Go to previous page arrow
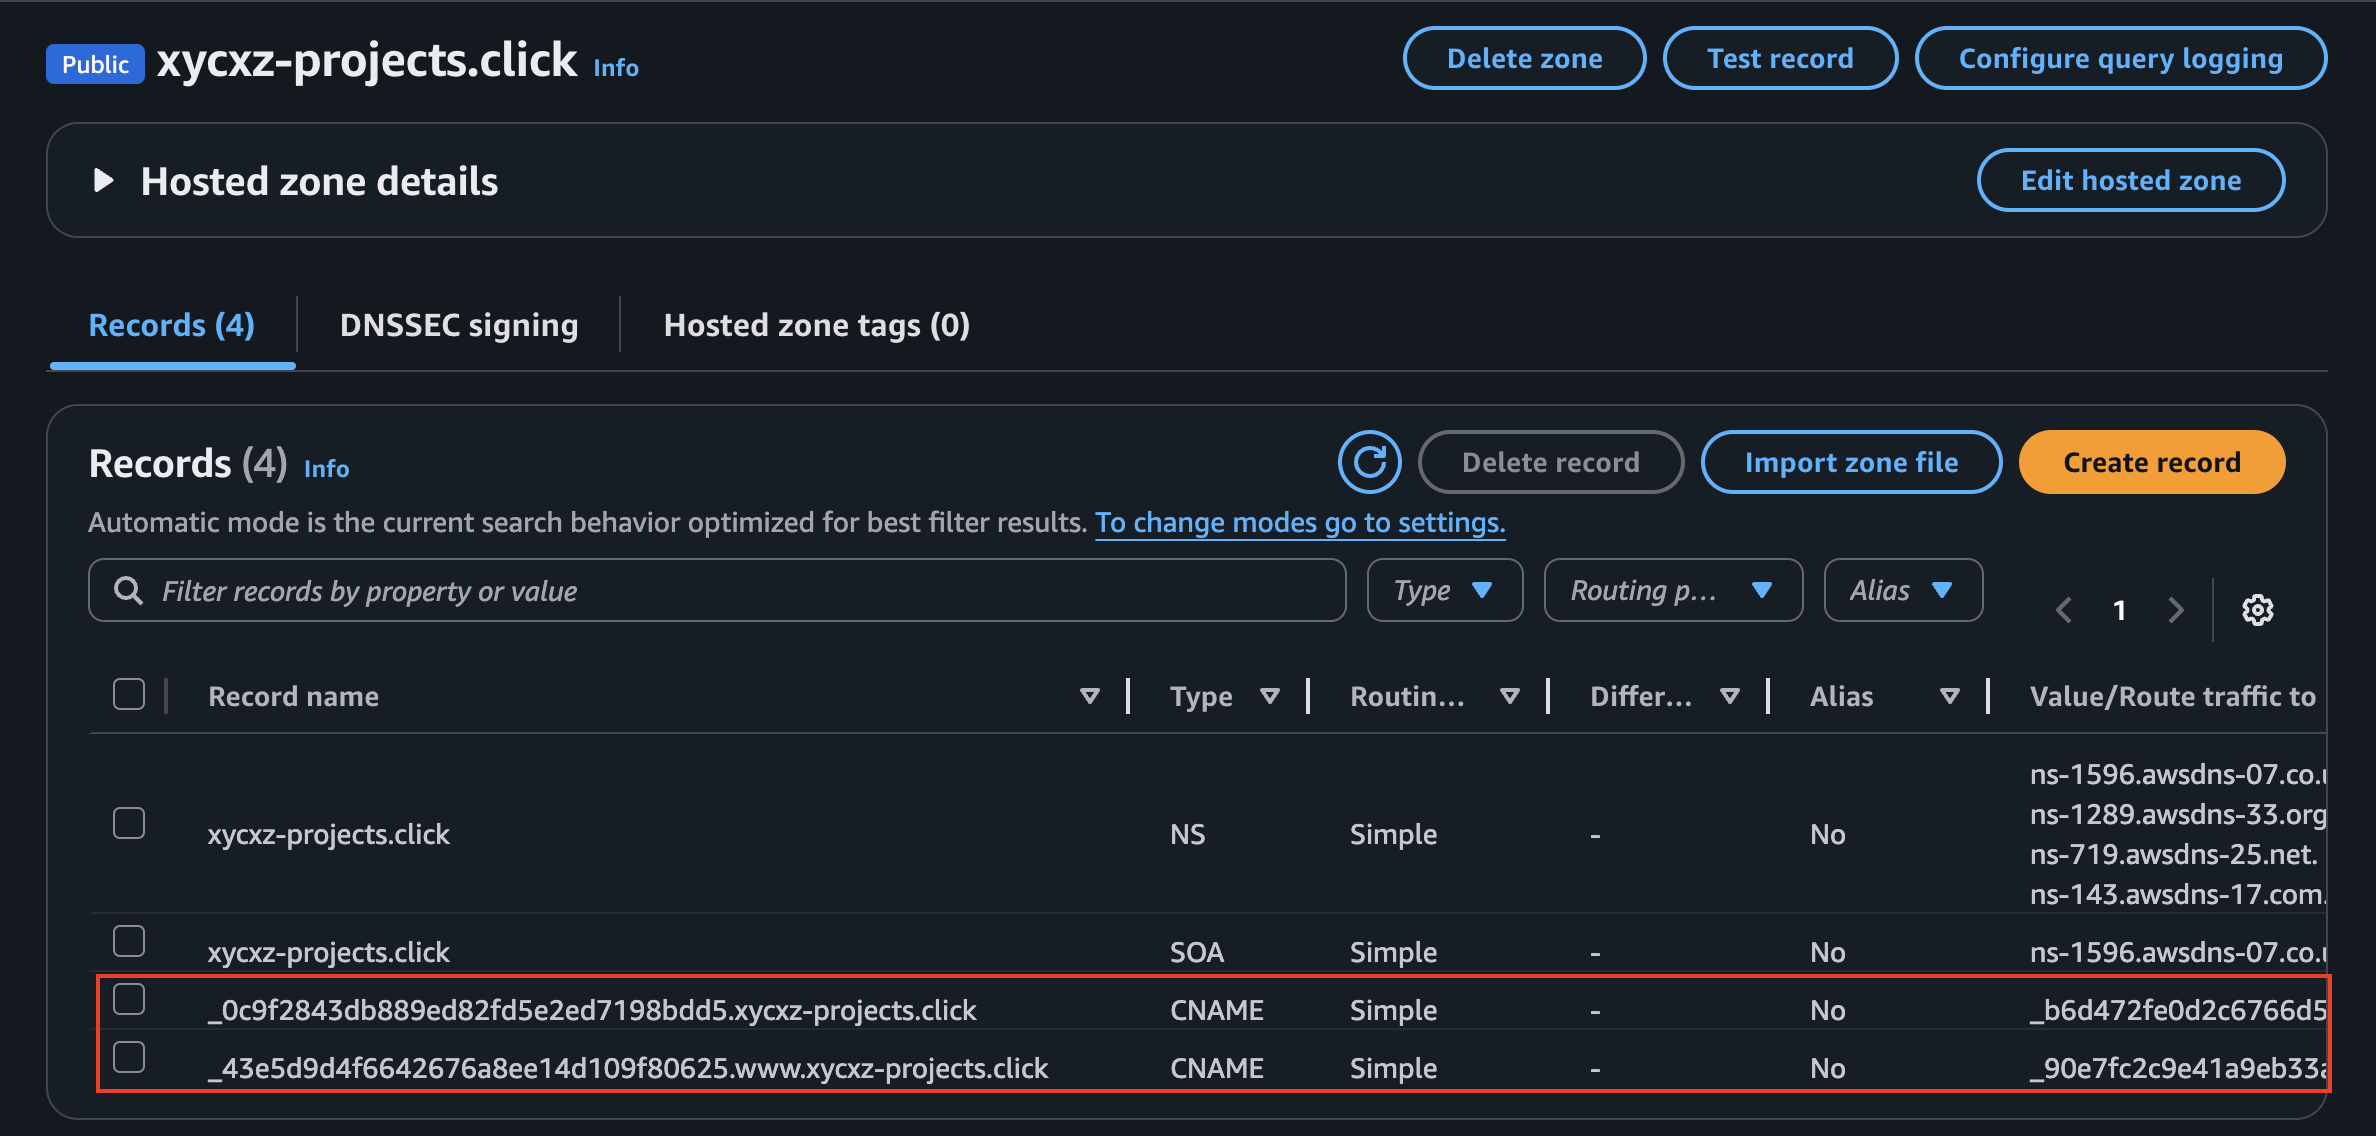The image size is (2376, 1136). [2064, 610]
